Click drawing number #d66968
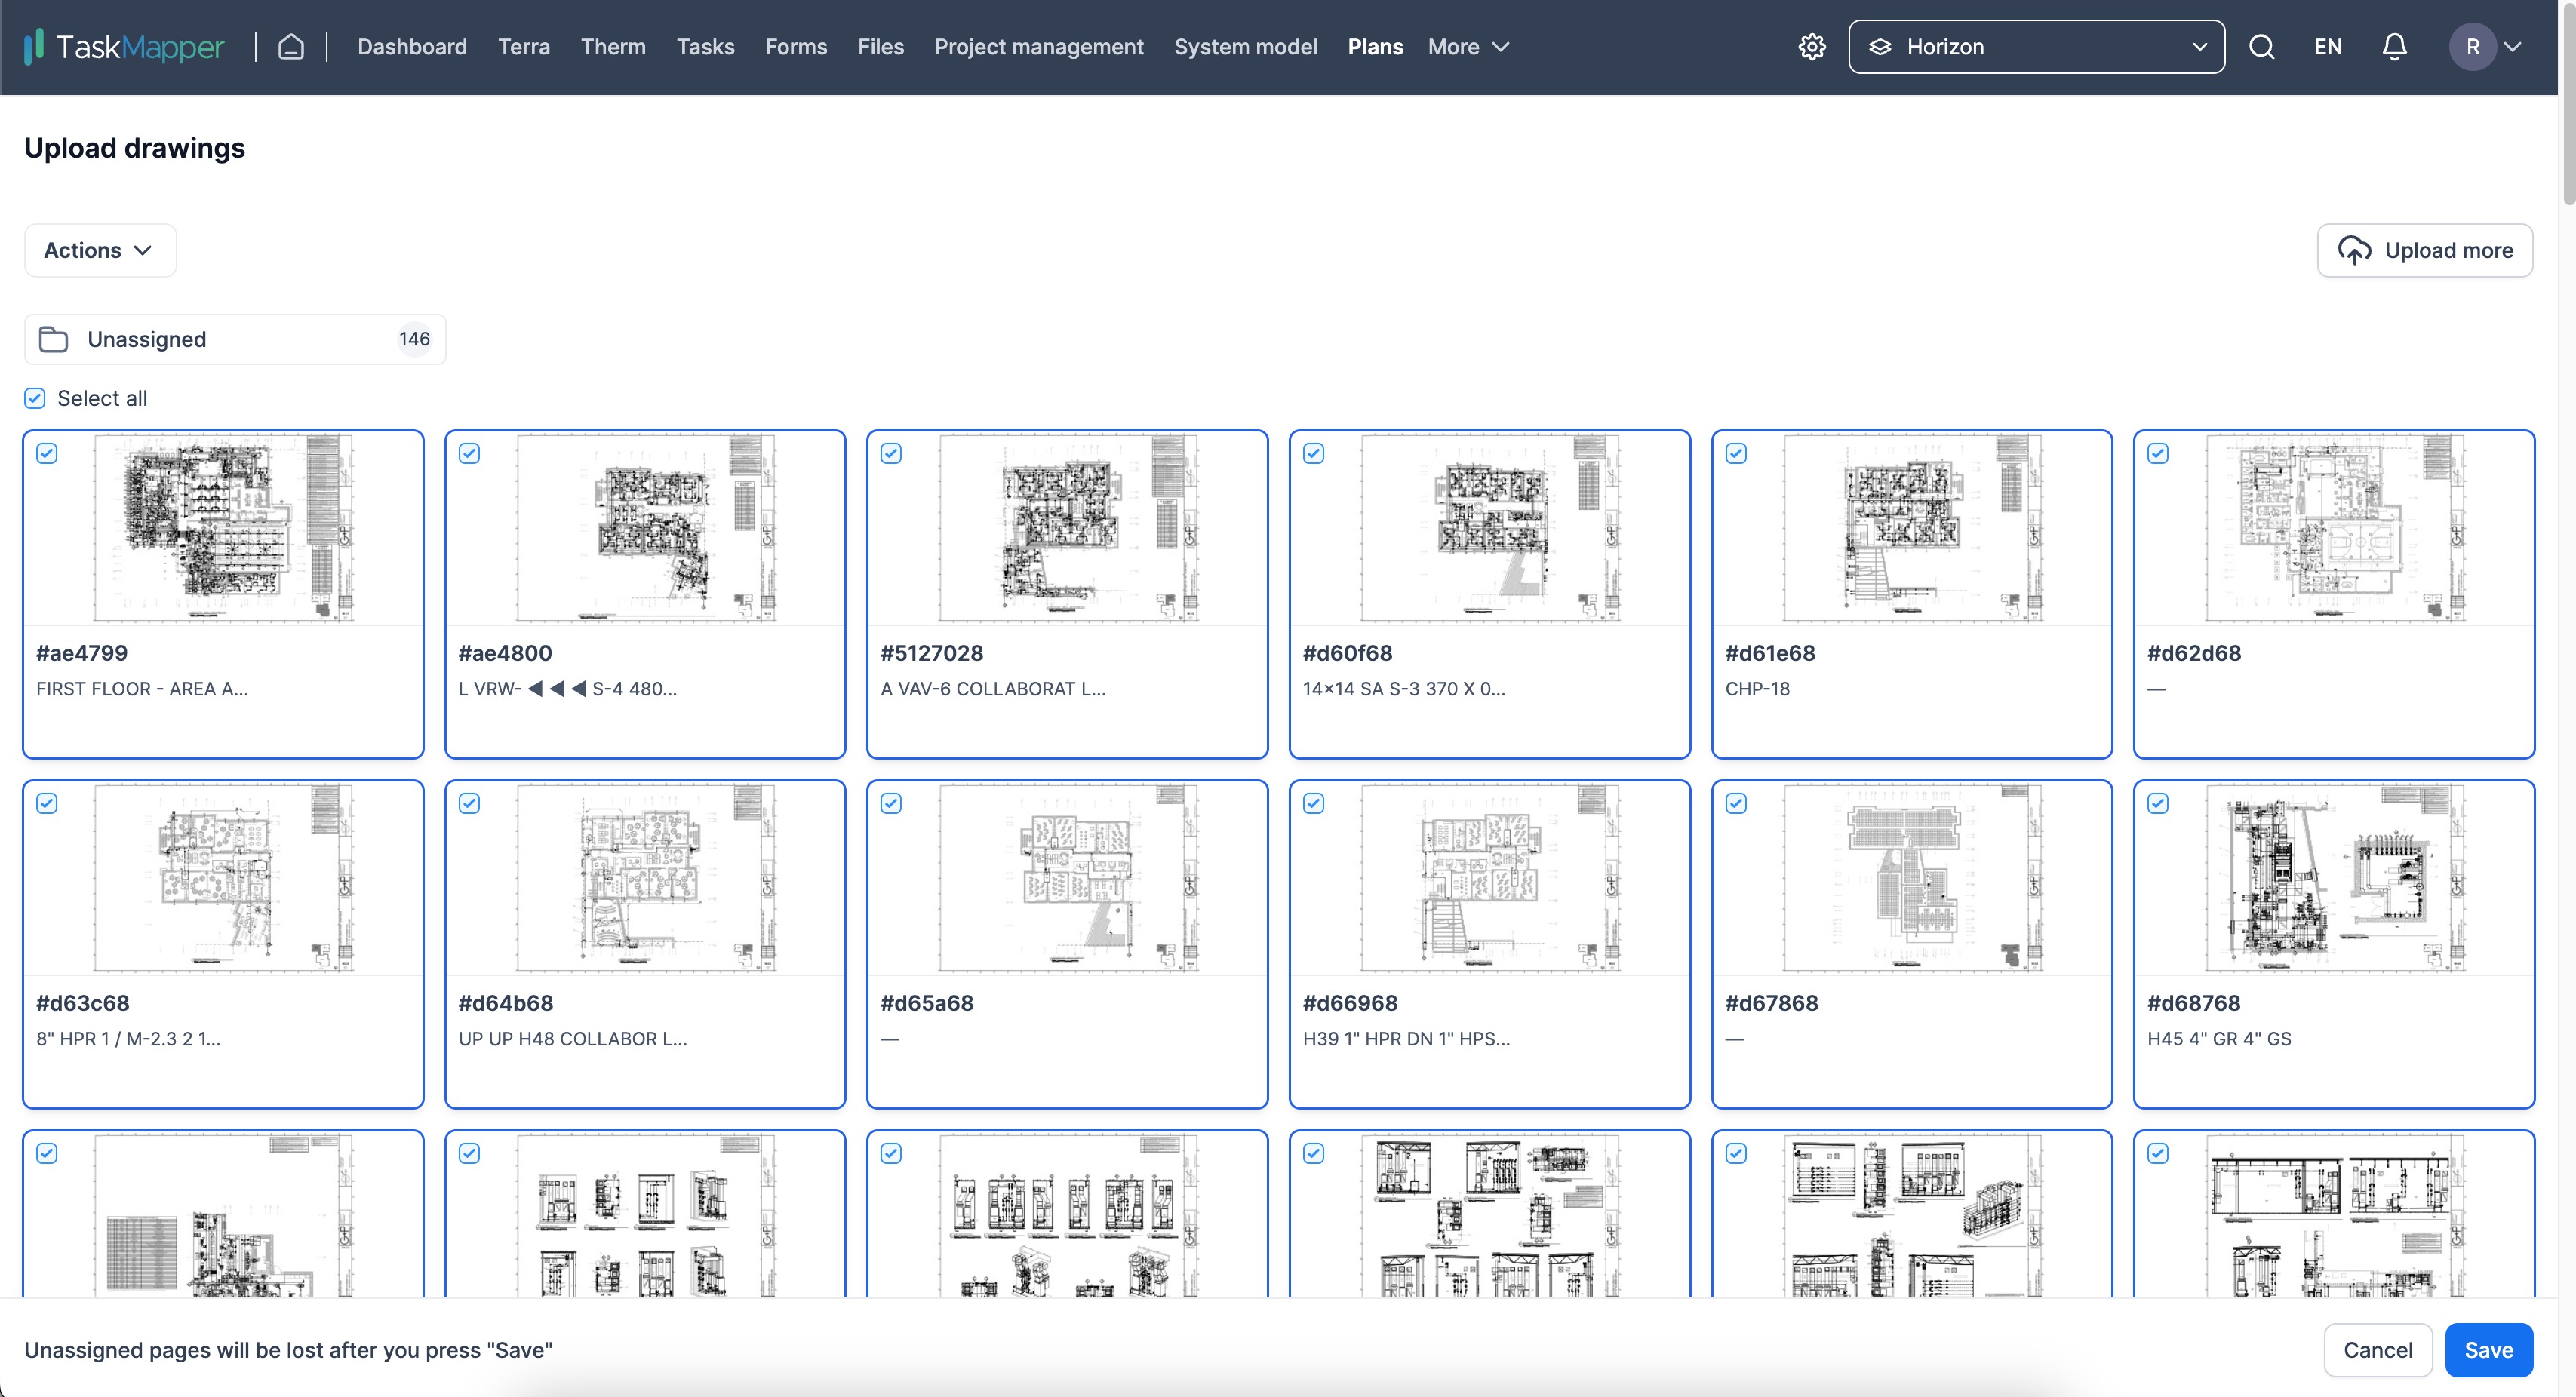This screenshot has height=1397, width=2576. pos(1350,1003)
